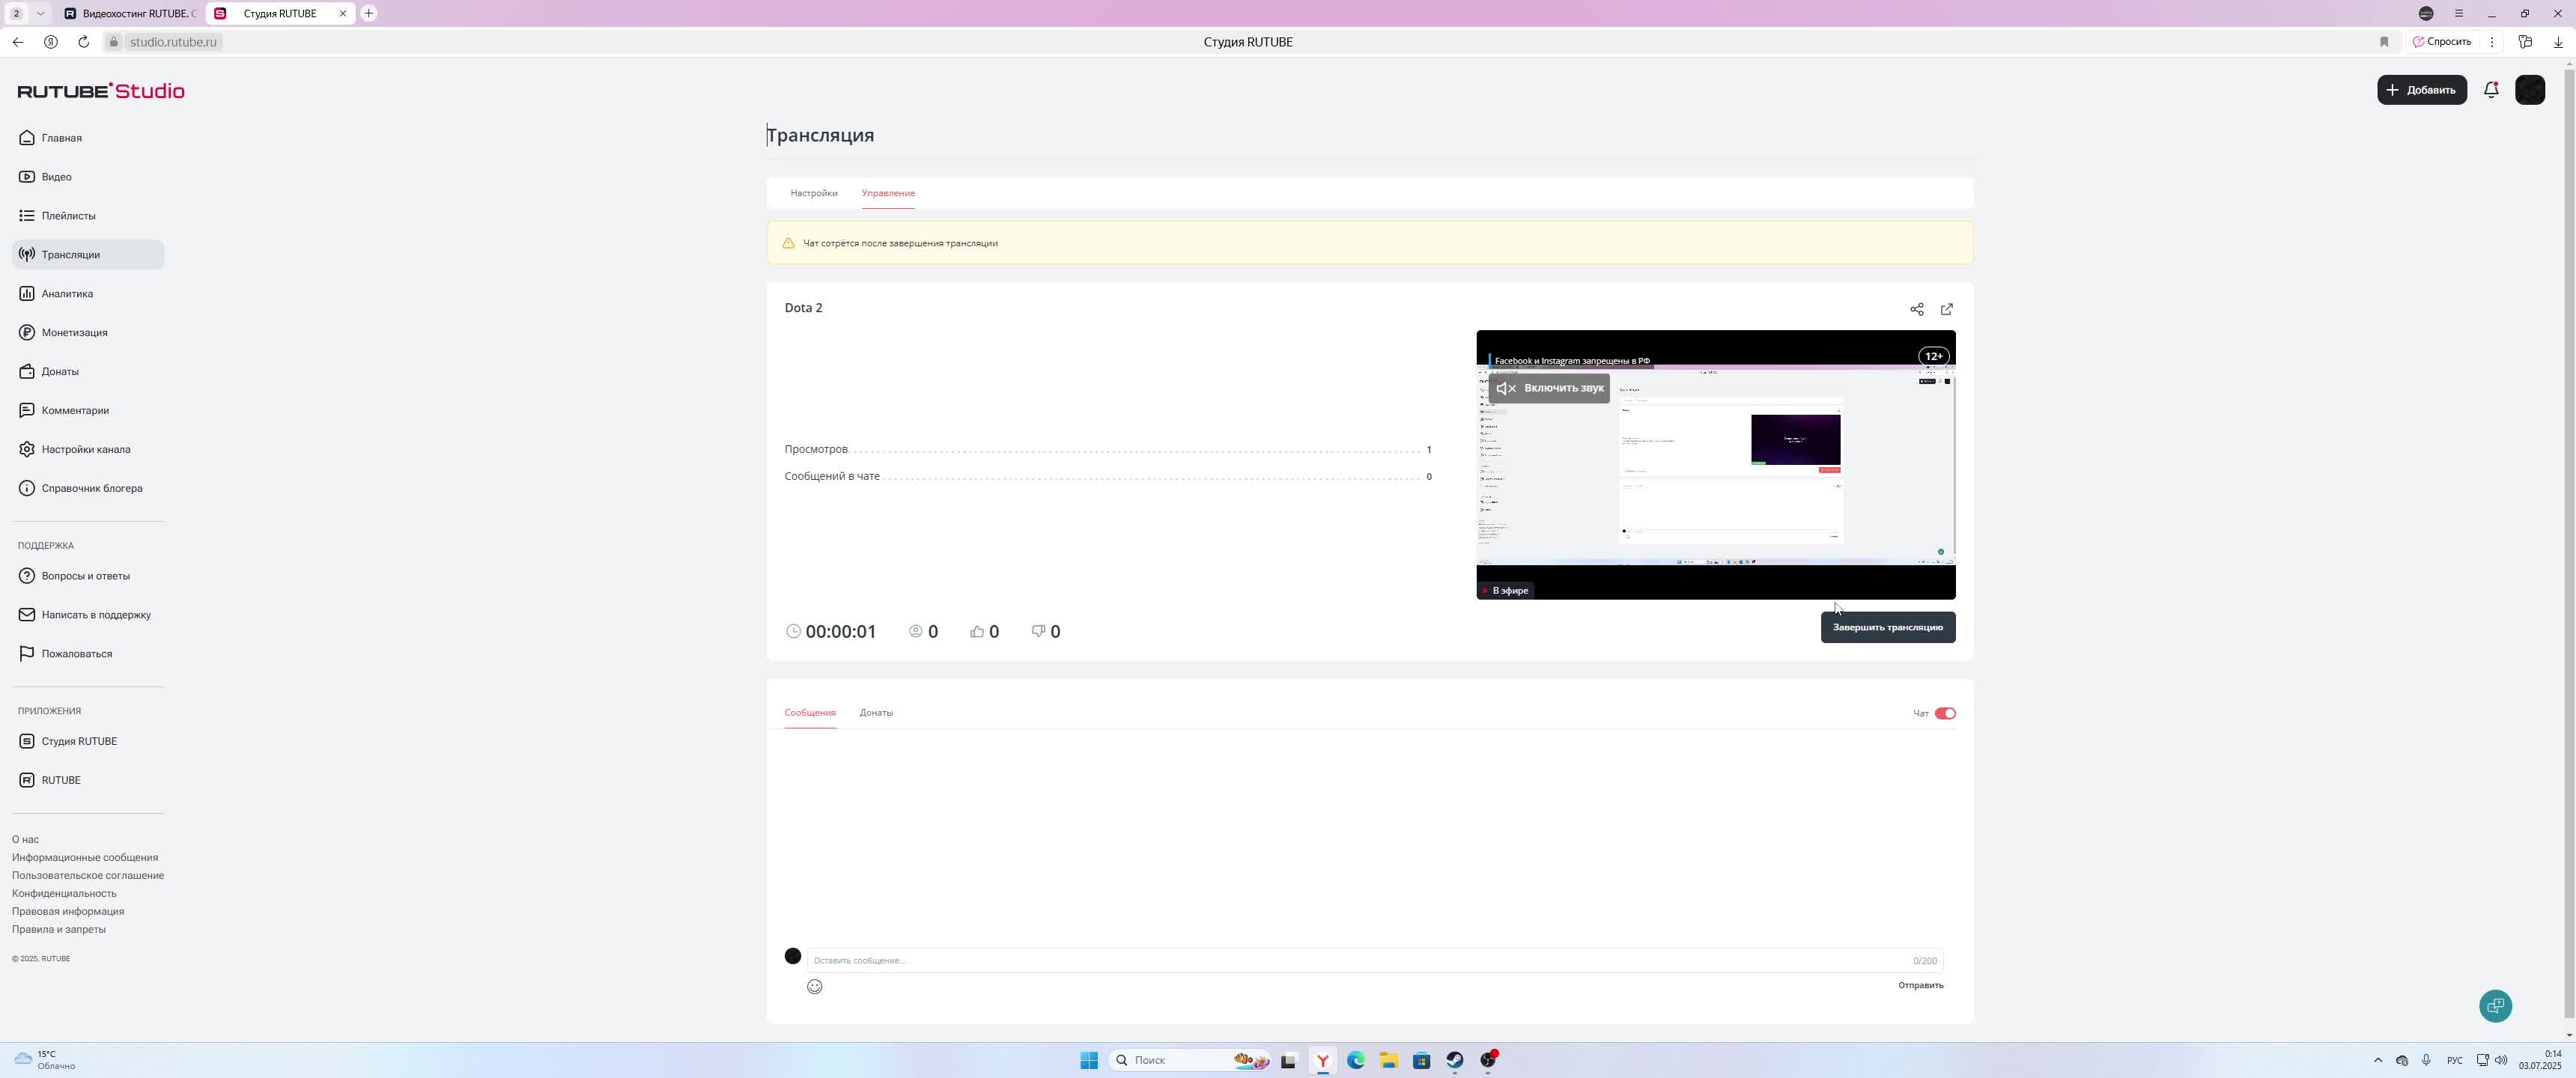Open the emoji picker in chat
This screenshot has width=2576, height=1078.
(x=814, y=987)
